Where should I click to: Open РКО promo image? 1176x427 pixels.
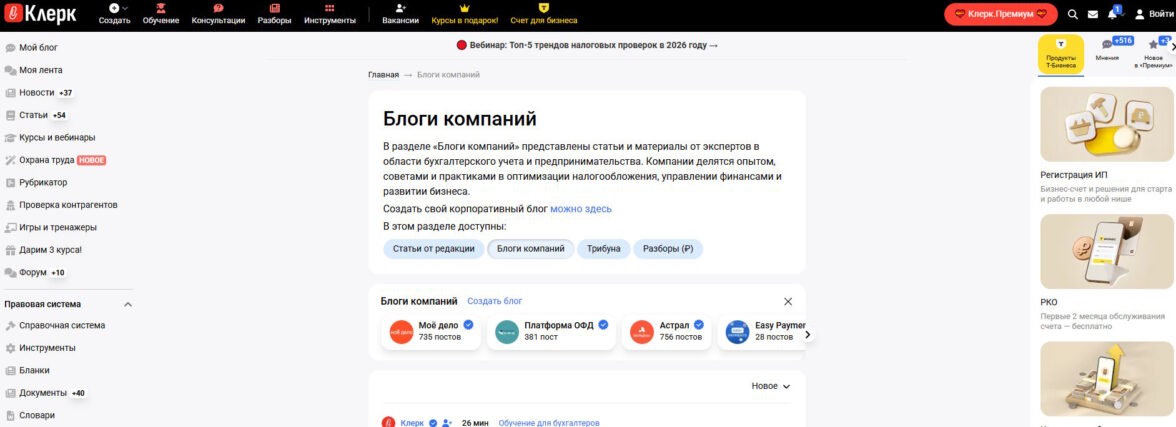coord(1107,252)
